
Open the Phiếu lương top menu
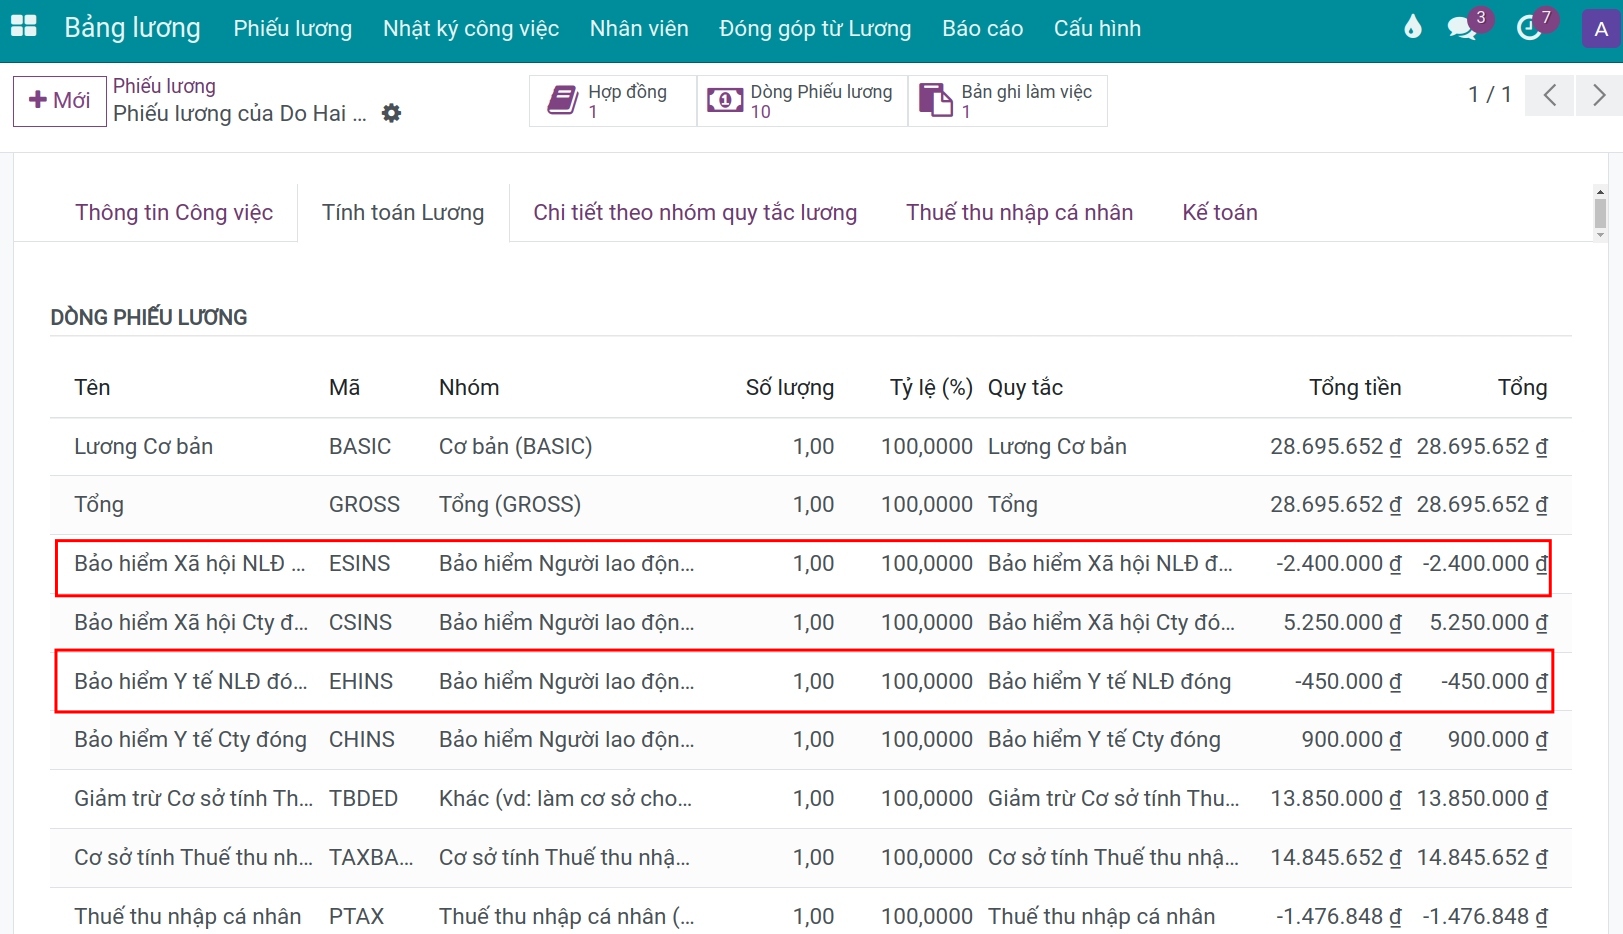coord(293,28)
